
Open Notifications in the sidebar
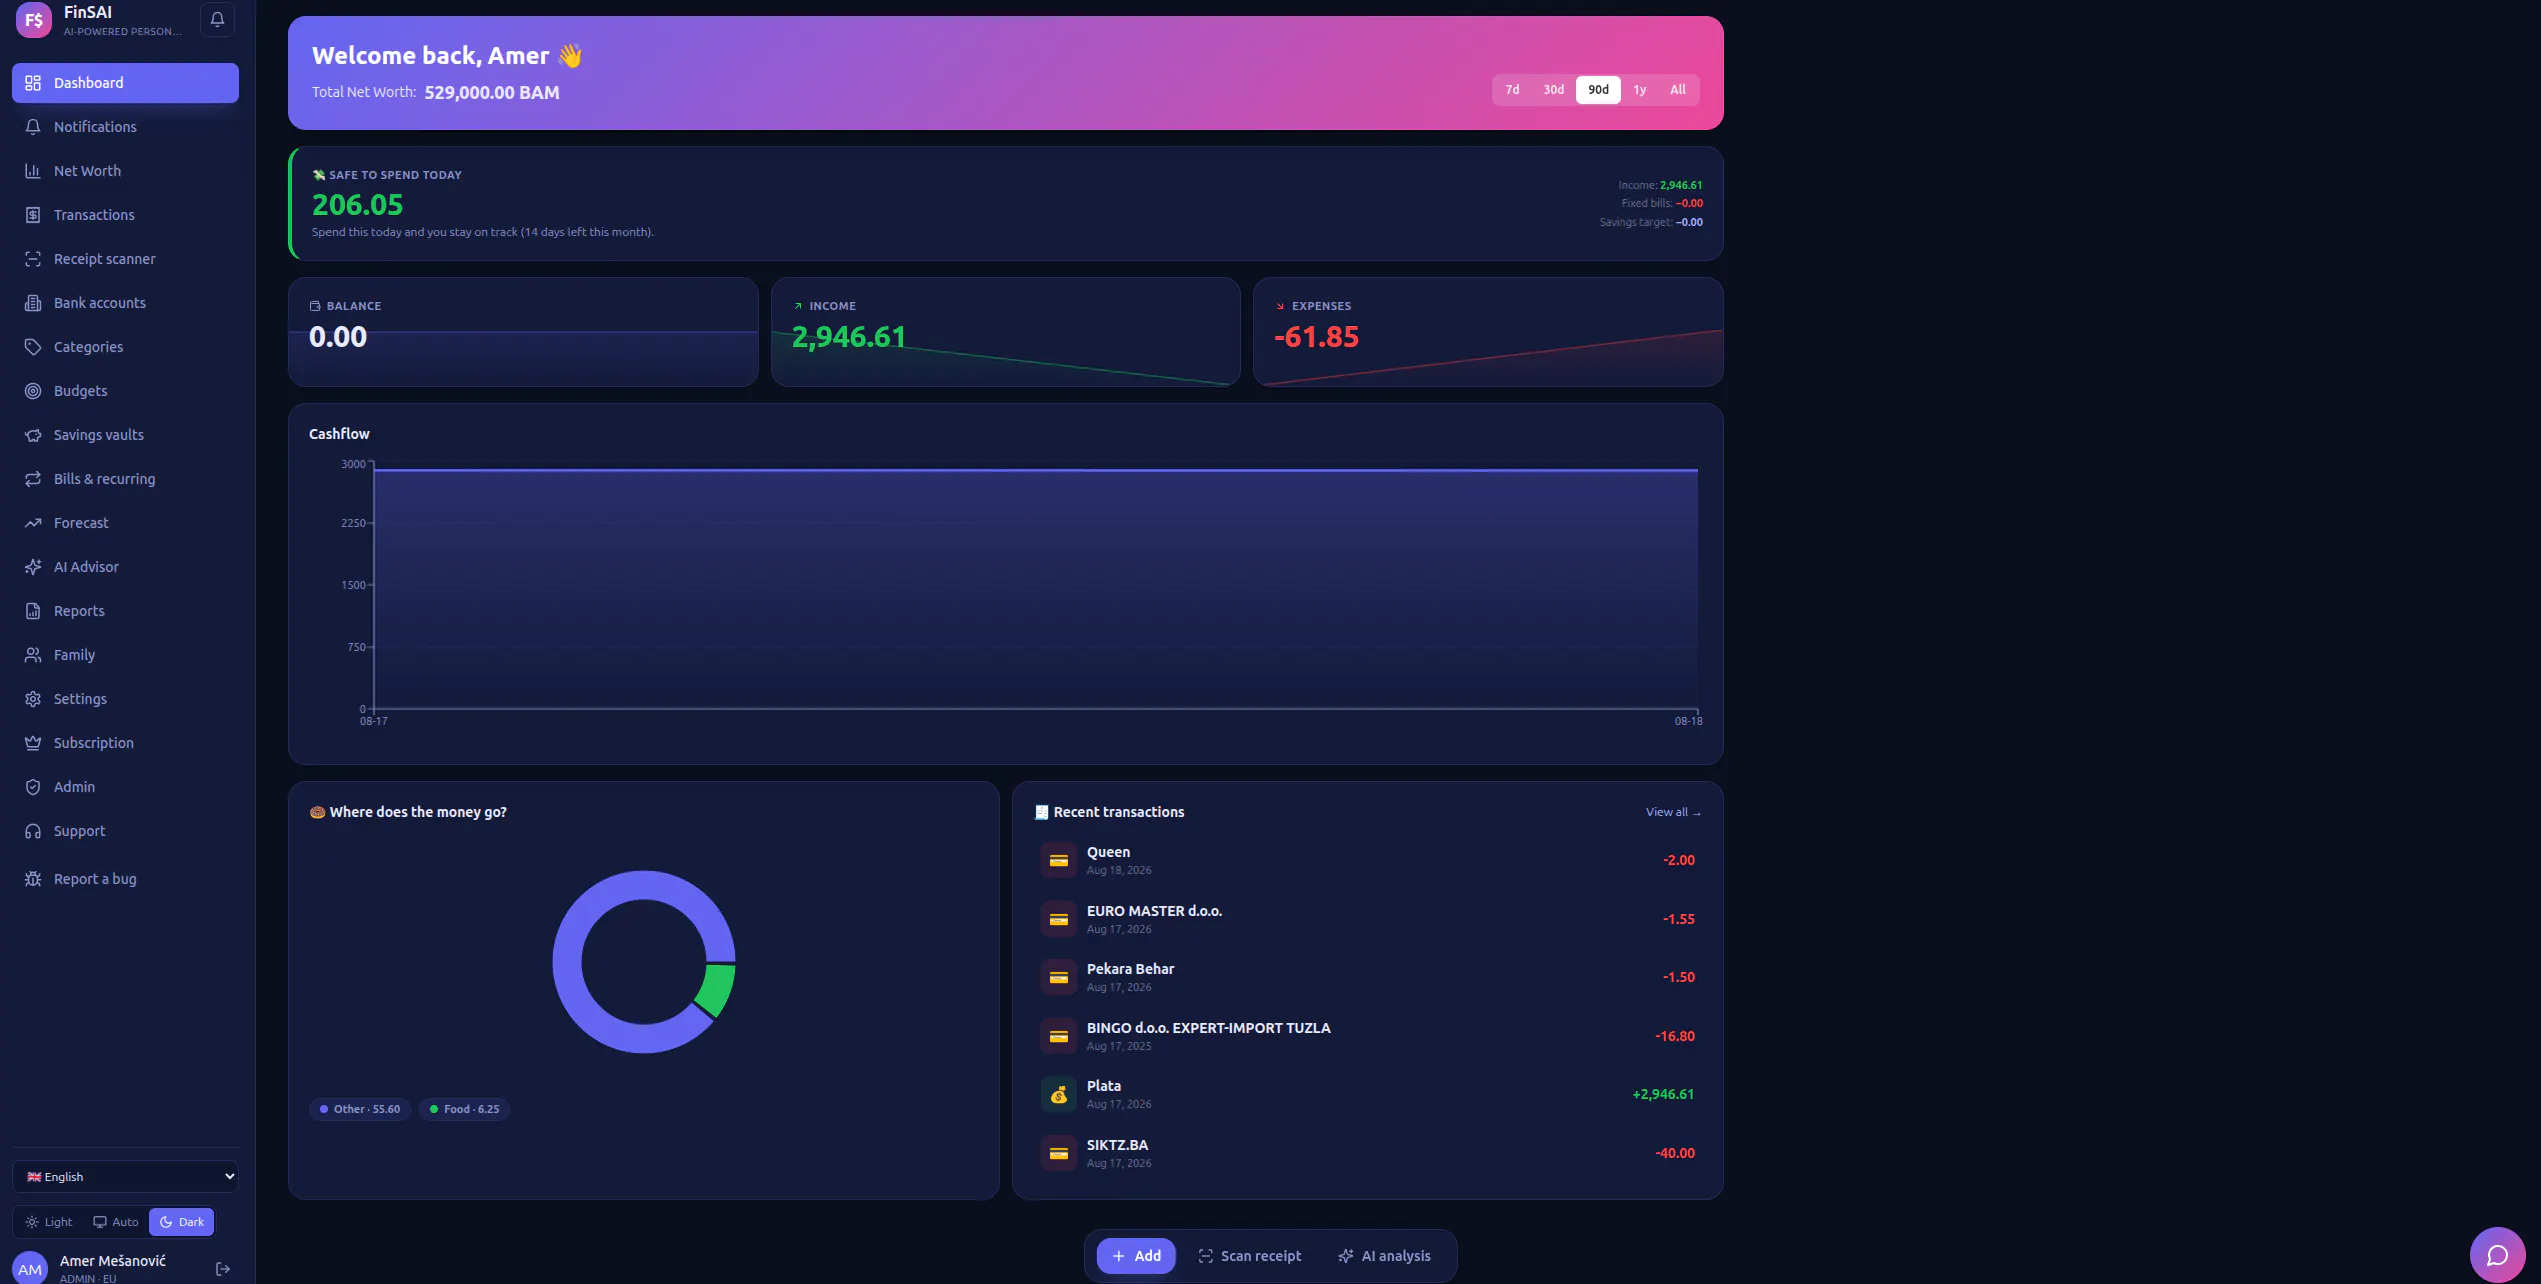click(x=125, y=127)
